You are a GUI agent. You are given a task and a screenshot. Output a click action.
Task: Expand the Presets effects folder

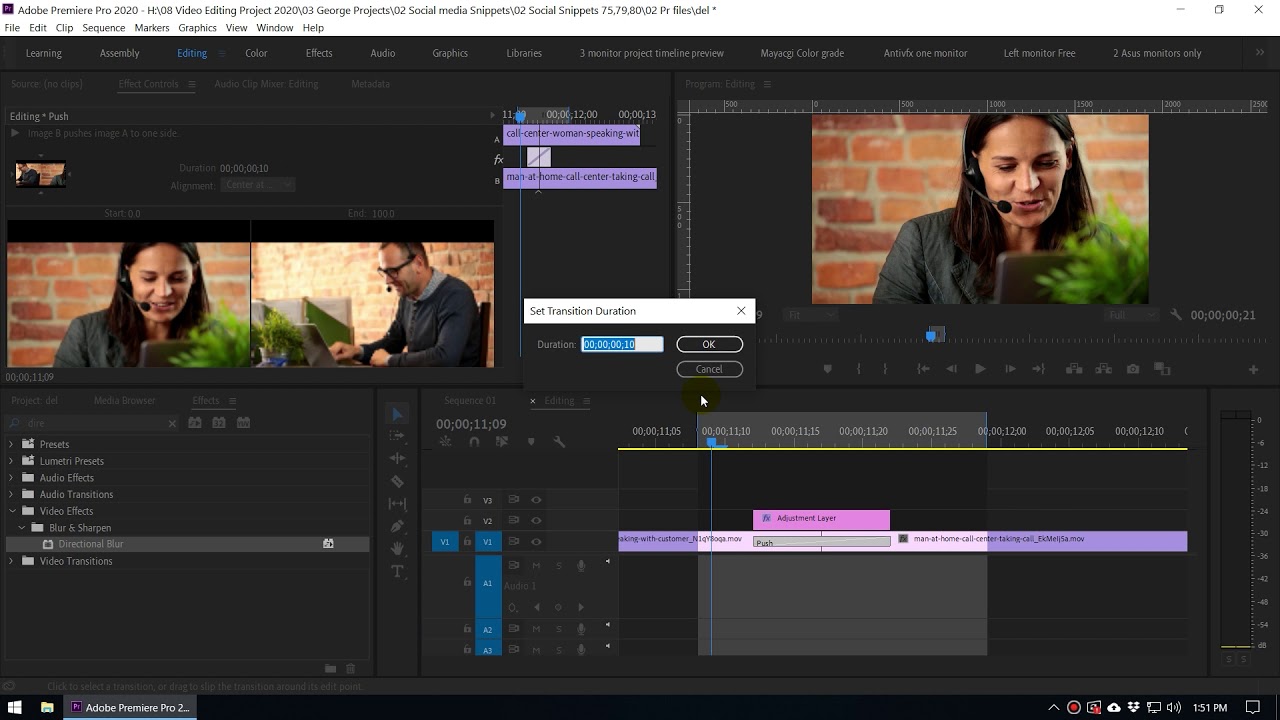click(x=12, y=444)
